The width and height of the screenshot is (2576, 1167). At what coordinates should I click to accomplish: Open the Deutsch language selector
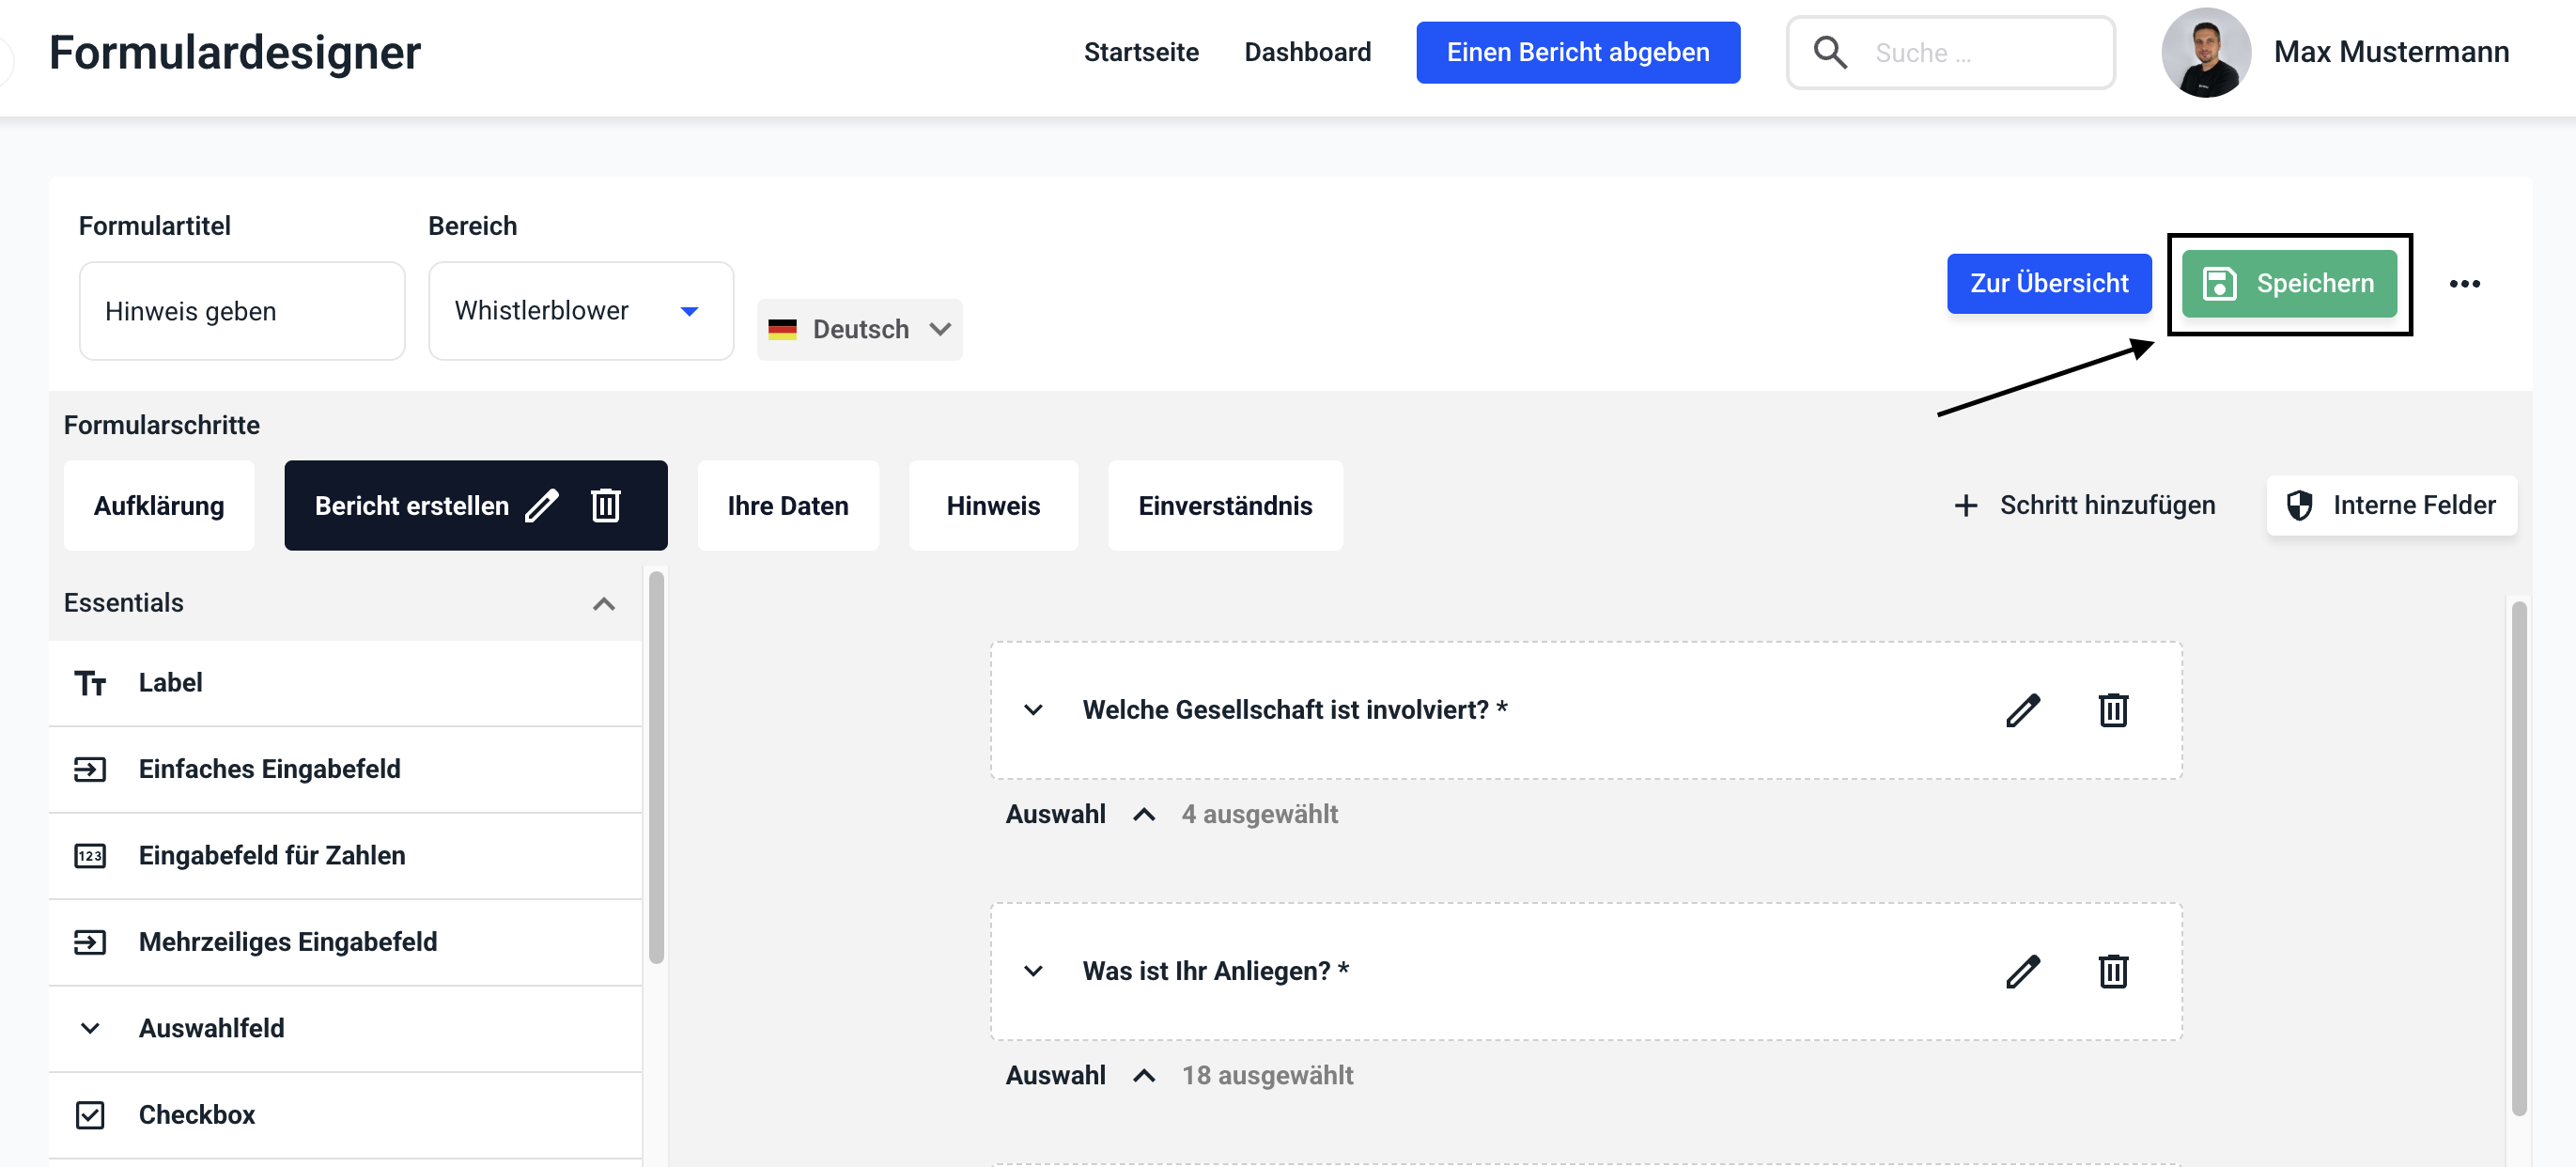[859, 329]
